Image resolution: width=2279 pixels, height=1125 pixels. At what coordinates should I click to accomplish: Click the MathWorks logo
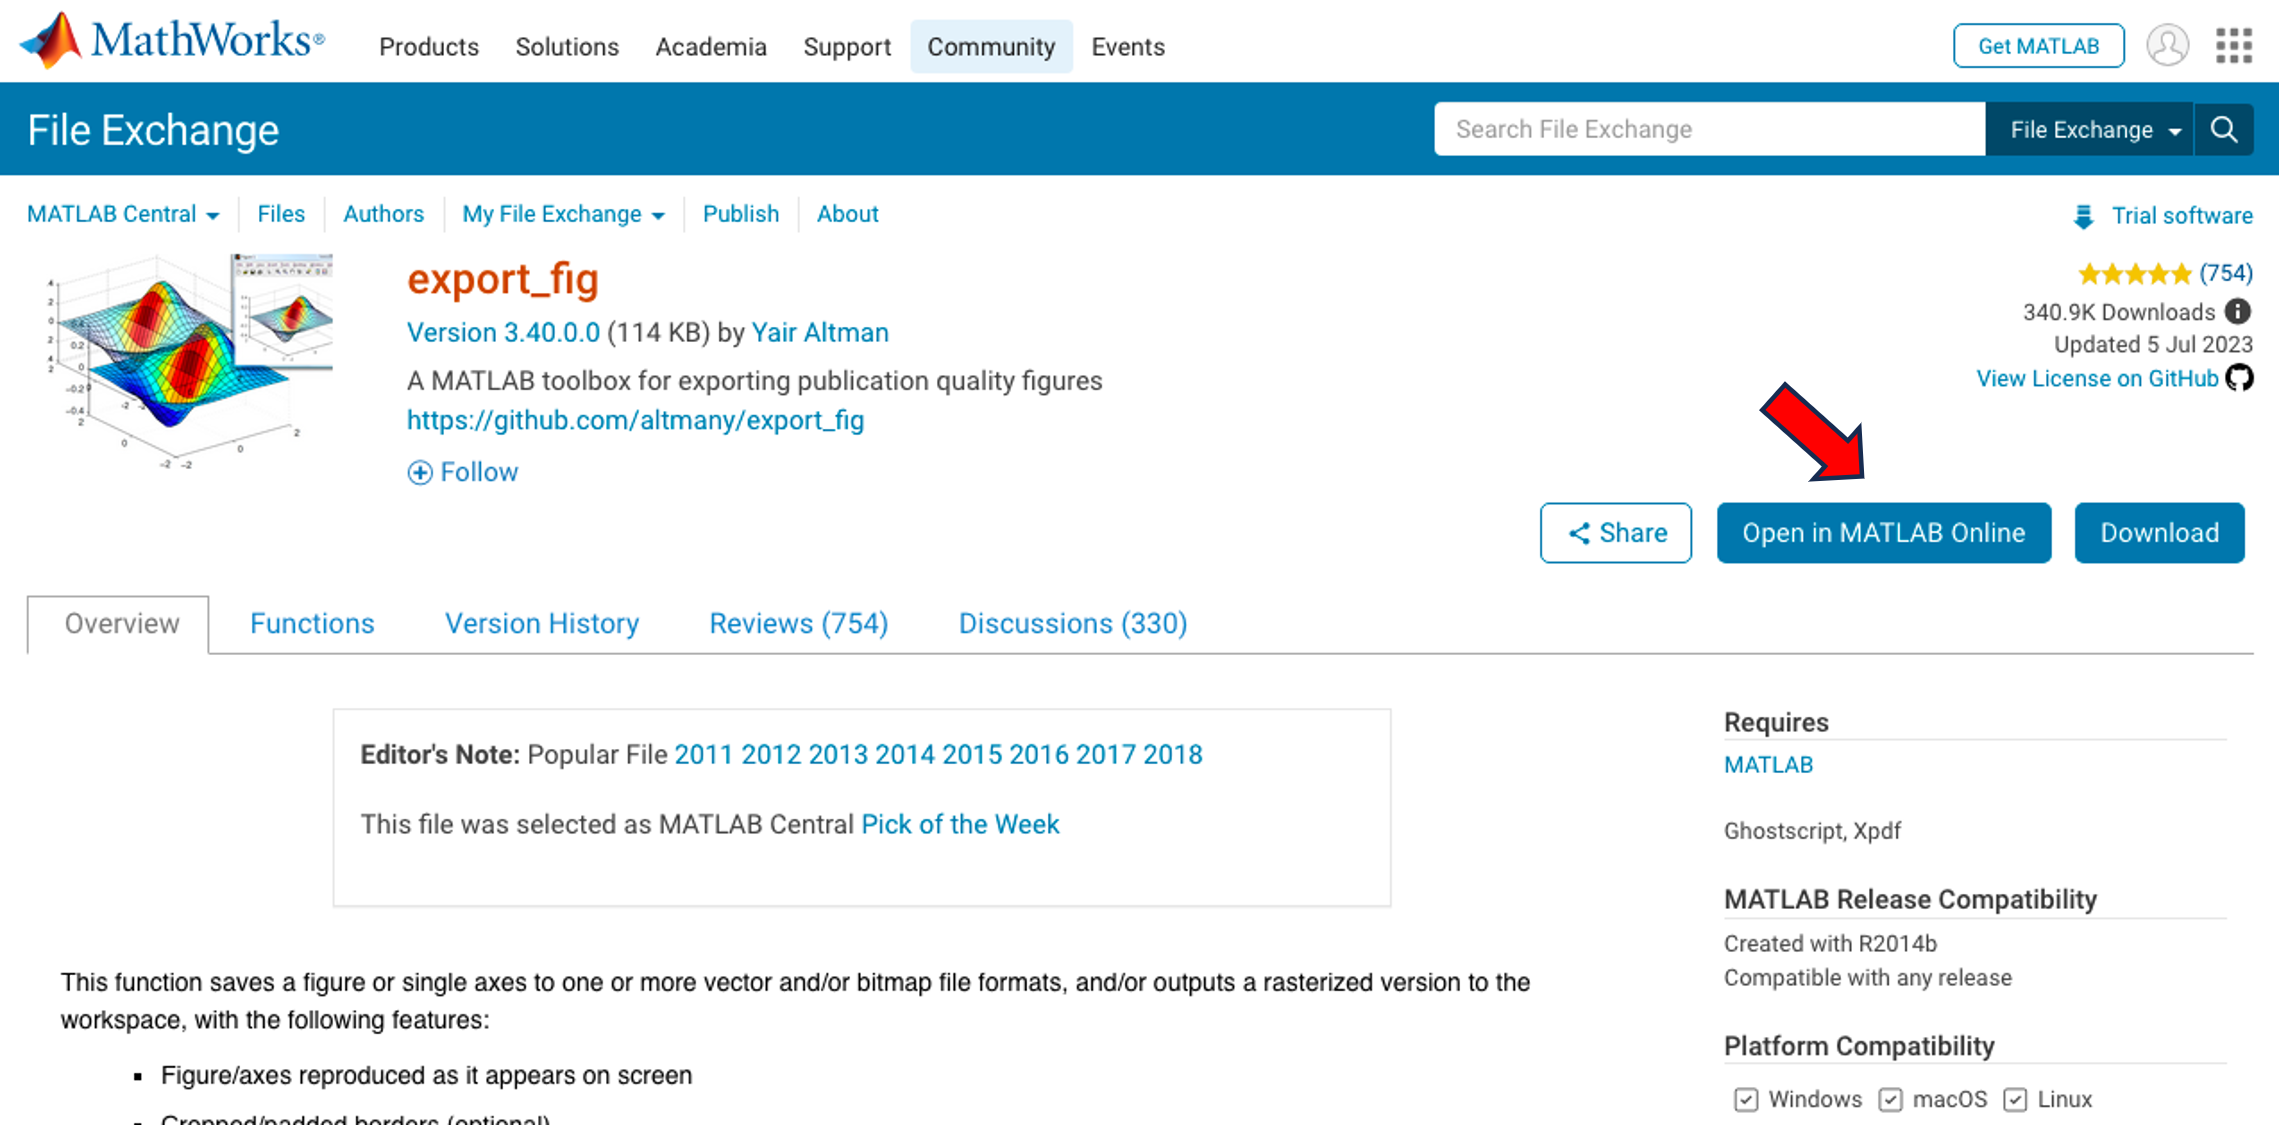click(172, 42)
